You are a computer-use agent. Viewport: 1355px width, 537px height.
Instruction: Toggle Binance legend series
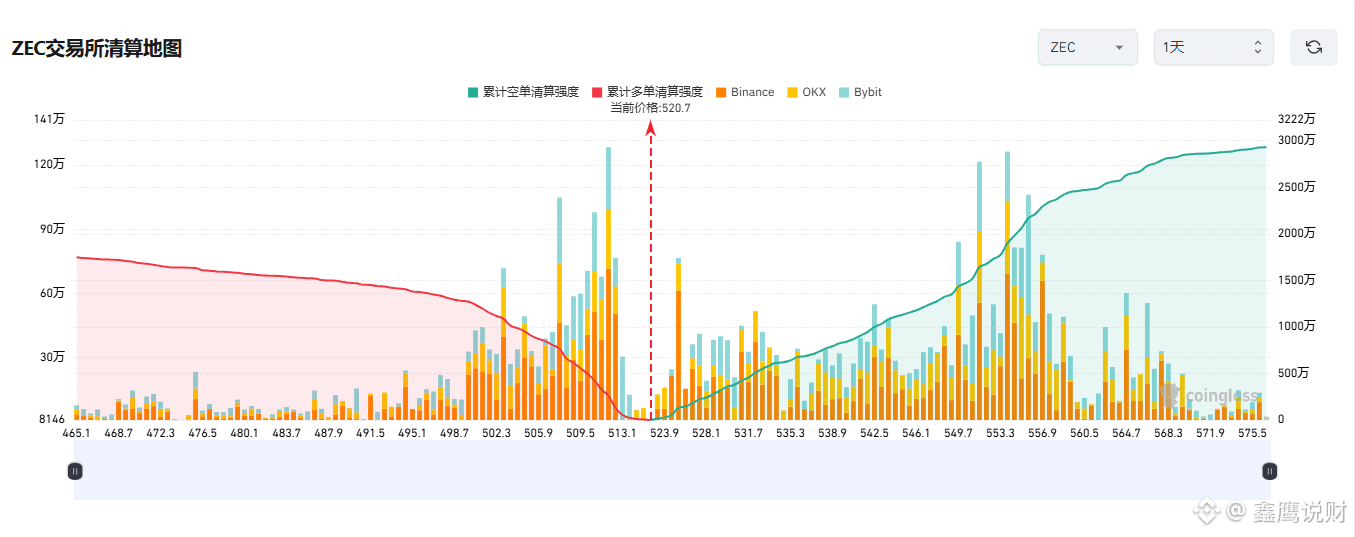pyautogui.click(x=744, y=92)
